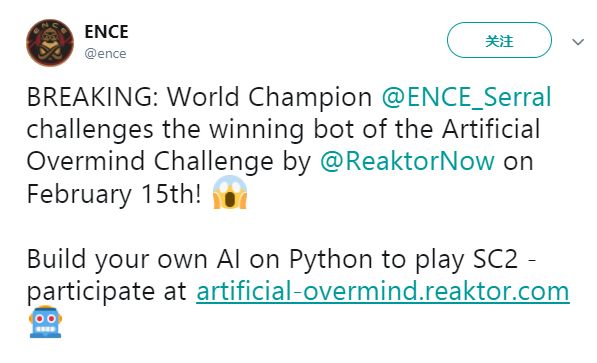Open the @ReaktorNow mention
This screenshot has height=363, width=597.
click(x=407, y=161)
